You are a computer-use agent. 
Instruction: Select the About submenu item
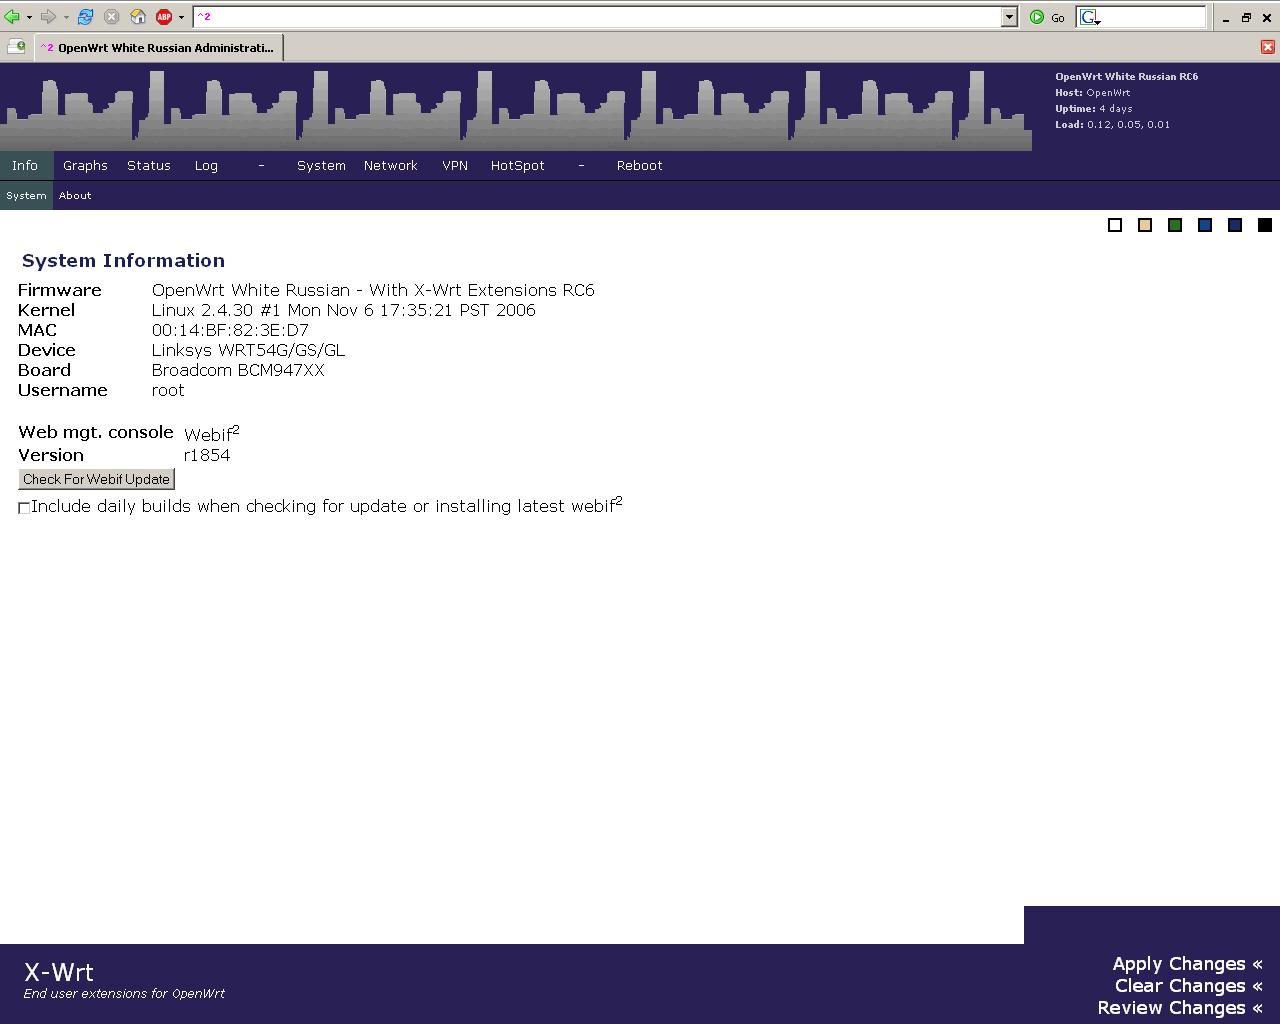coord(75,196)
